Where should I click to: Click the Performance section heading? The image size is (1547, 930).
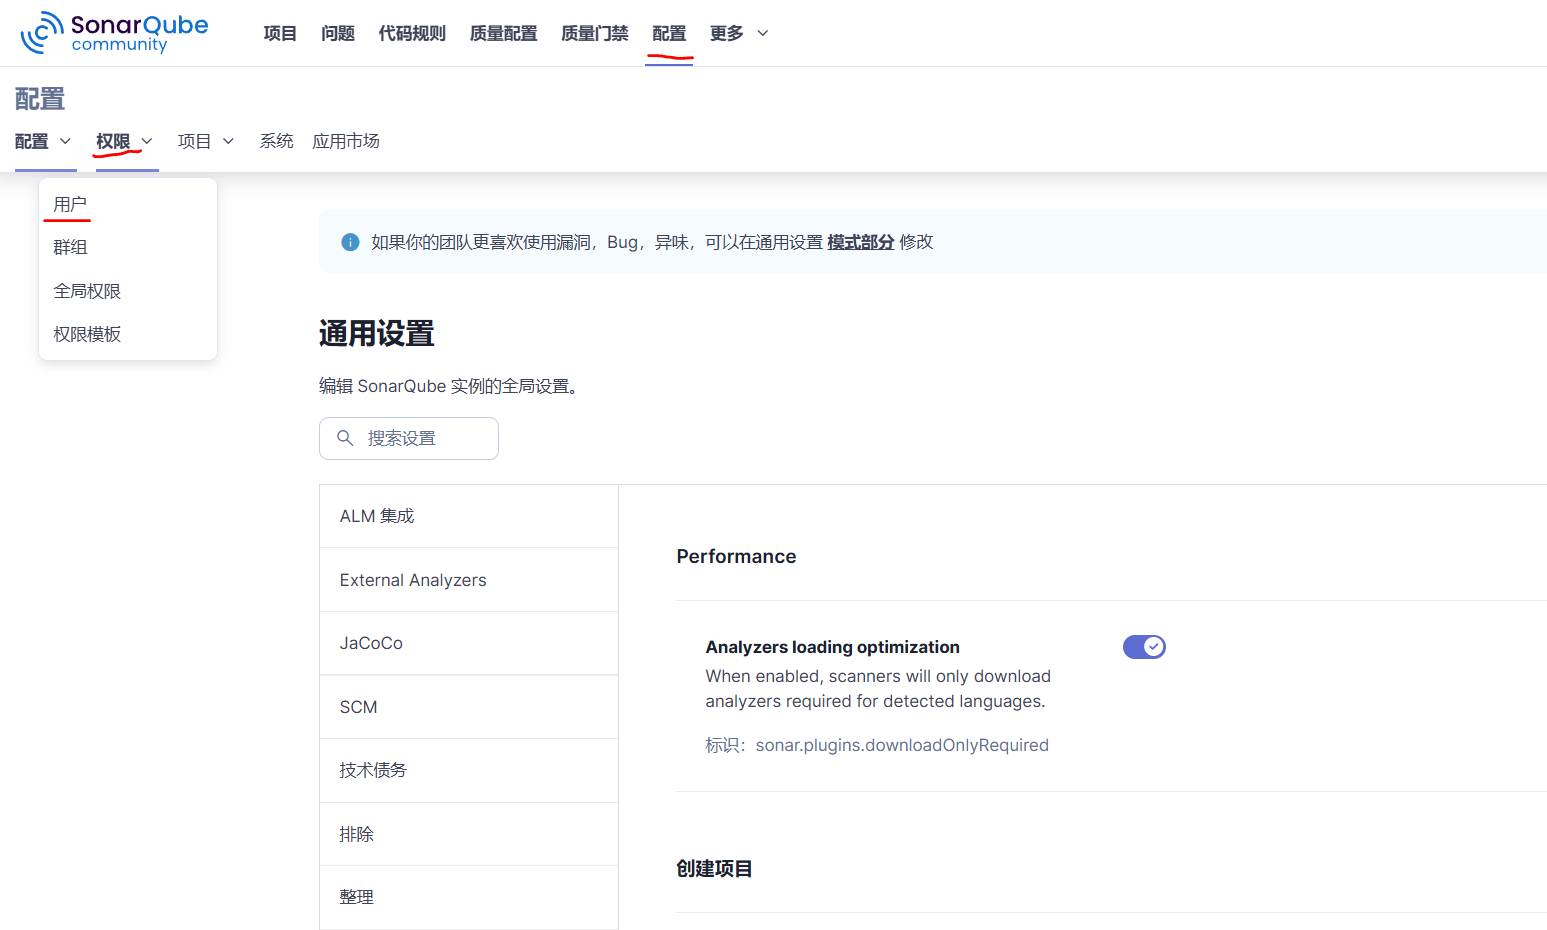[736, 556]
